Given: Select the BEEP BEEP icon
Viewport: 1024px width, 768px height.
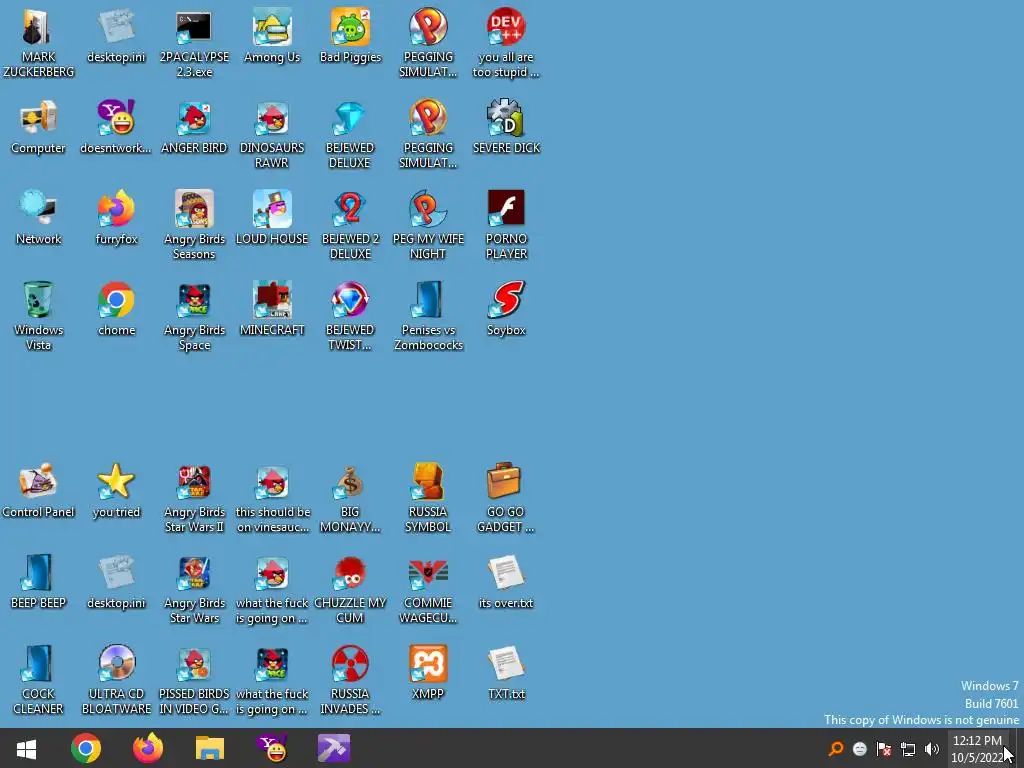Looking at the screenshot, I should point(38,573).
